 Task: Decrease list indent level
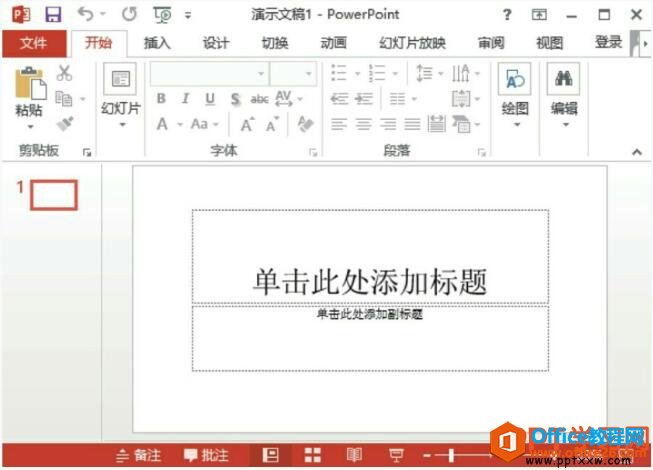339,99
